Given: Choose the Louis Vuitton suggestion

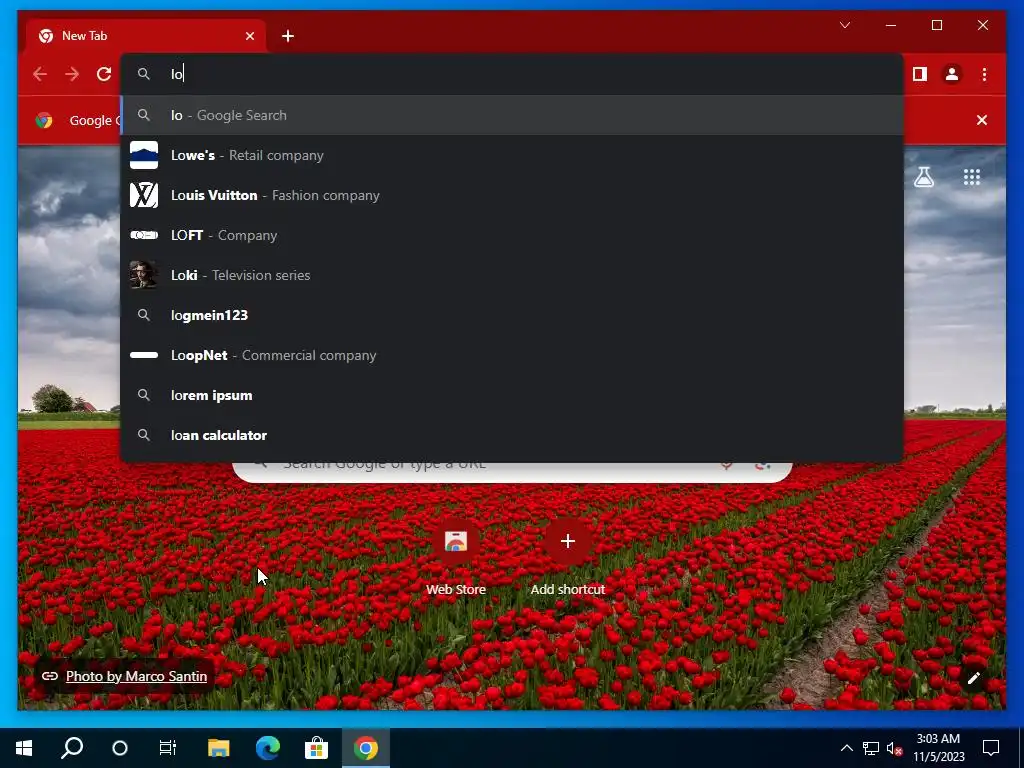Looking at the screenshot, I should point(513,195).
